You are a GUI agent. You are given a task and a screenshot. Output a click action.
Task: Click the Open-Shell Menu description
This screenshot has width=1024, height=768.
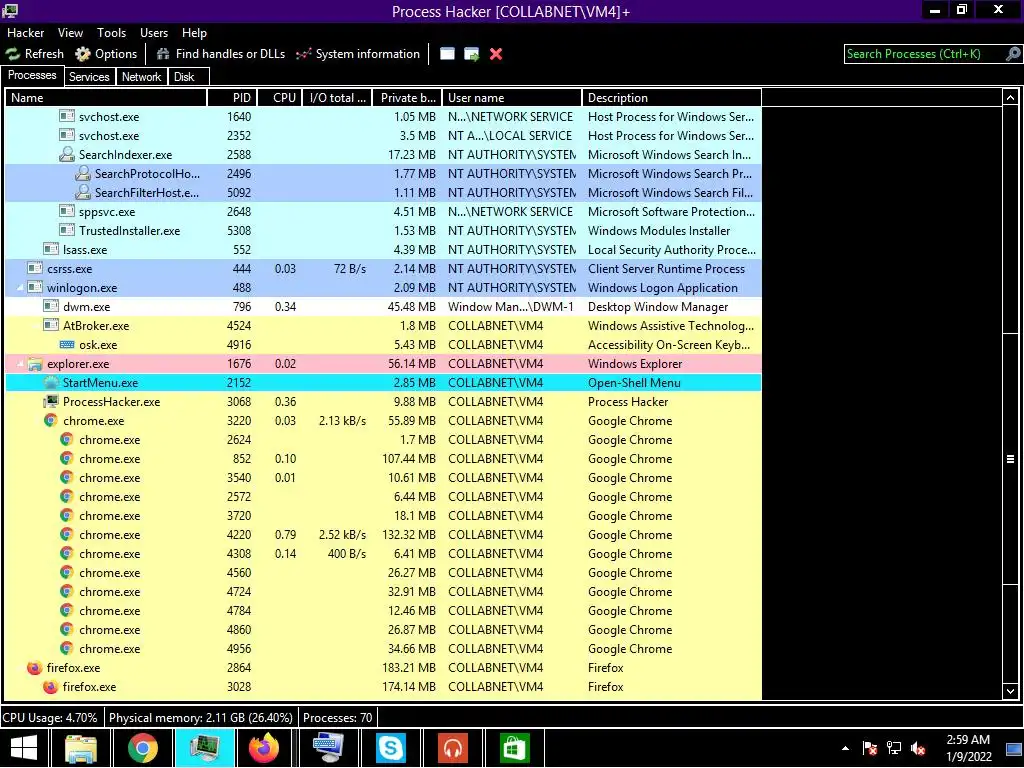634,383
